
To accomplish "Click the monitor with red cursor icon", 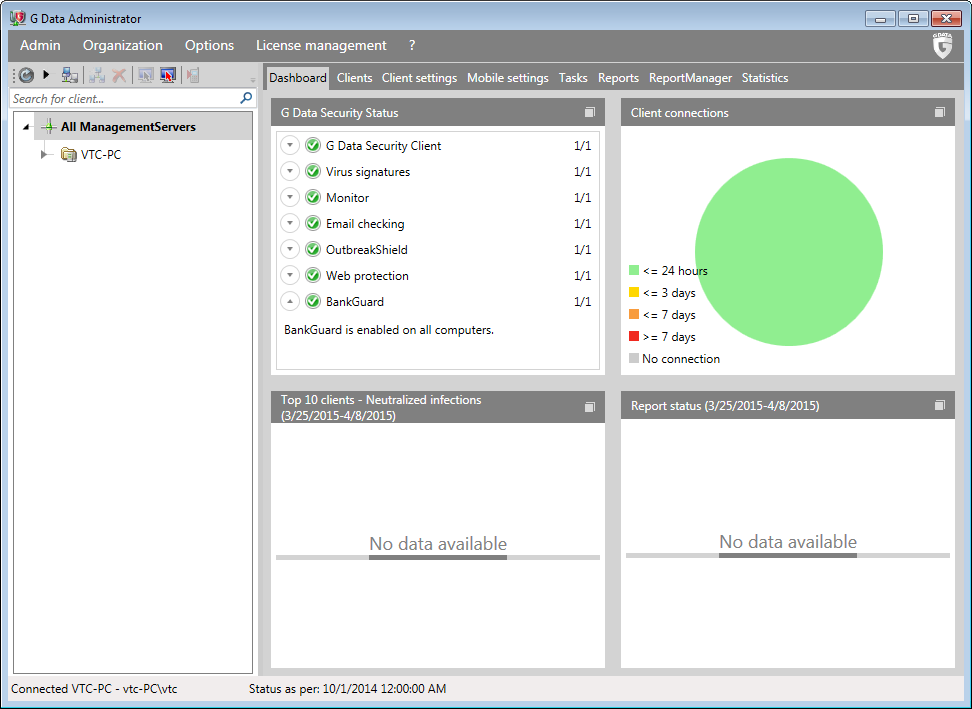I will click(x=168, y=75).
